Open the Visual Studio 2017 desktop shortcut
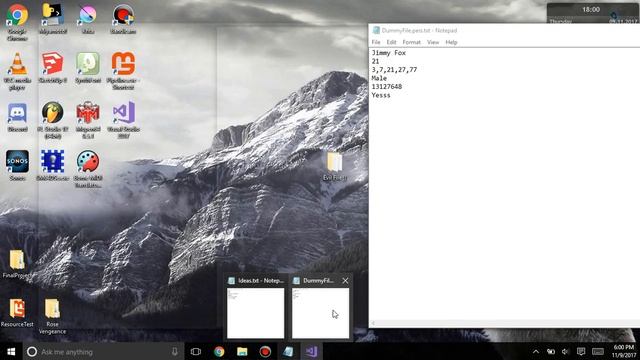 [123, 113]
